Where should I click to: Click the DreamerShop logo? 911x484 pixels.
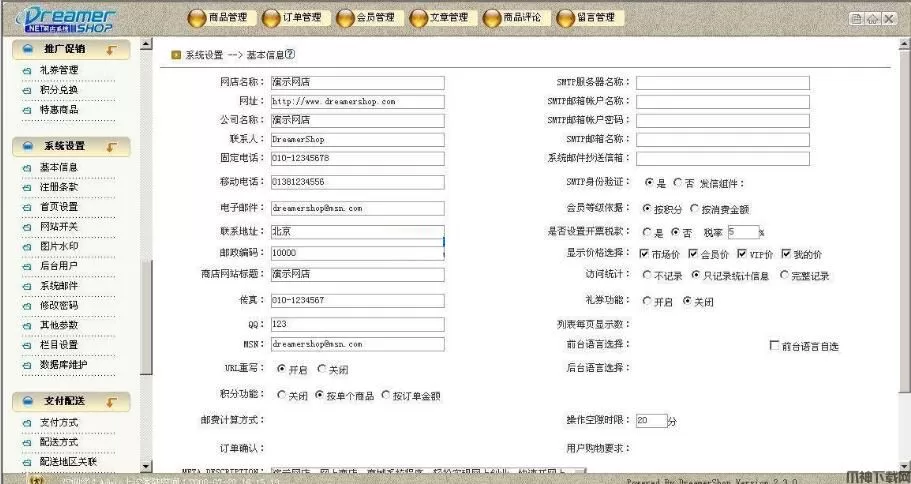tap(69, 20)
